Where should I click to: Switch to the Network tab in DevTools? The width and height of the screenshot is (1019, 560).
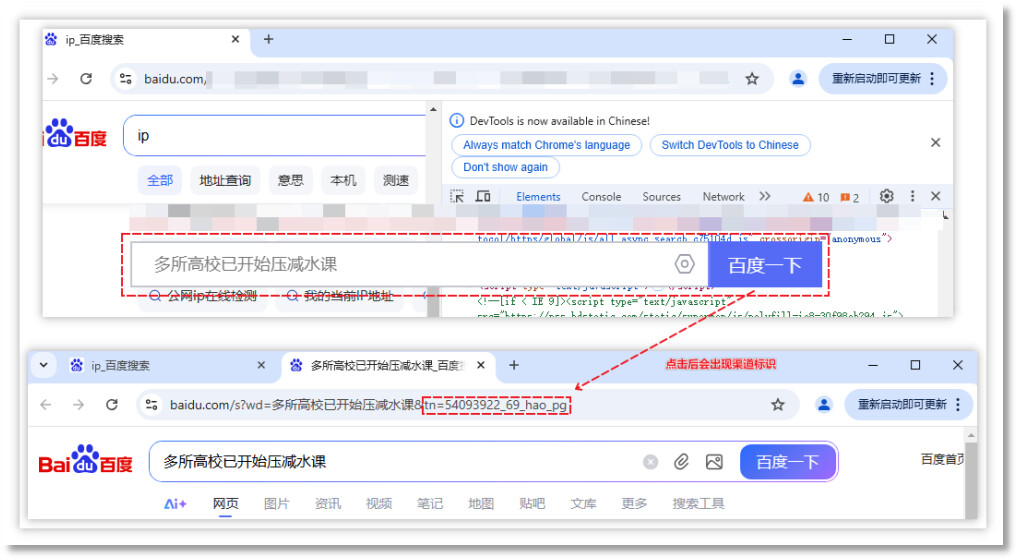pyautogui.click(x=723, y=197)
